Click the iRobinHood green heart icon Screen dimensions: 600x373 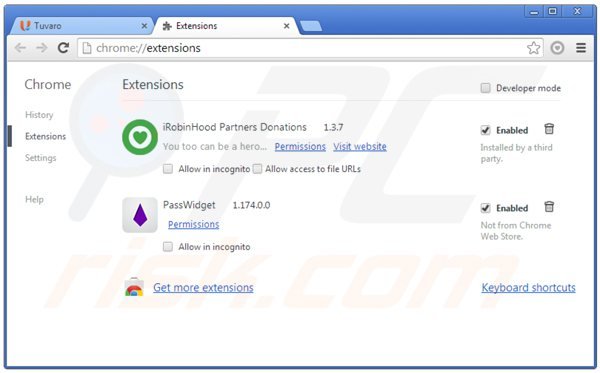(140, 137)
